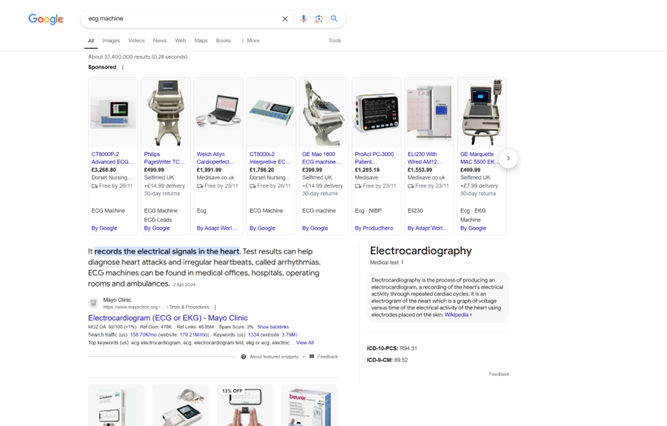Follow the Wikipedia link in knowledge panel

click(457, 315)
